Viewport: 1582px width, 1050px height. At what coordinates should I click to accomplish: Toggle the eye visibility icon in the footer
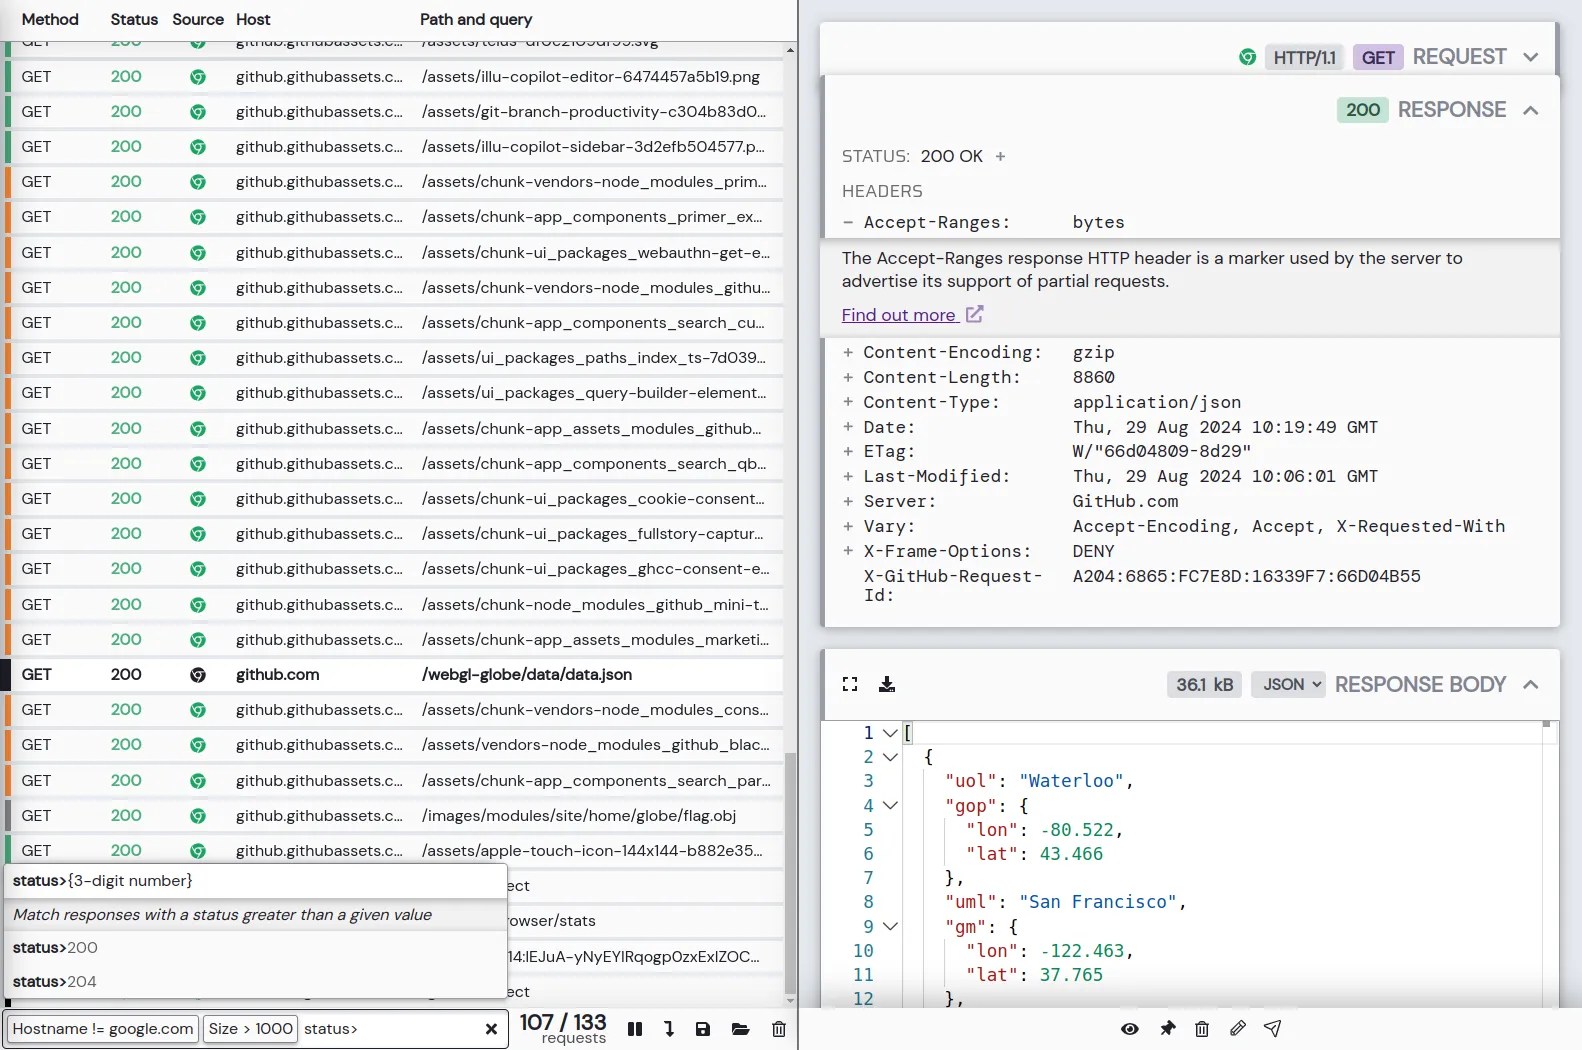coord(1130,1028)
